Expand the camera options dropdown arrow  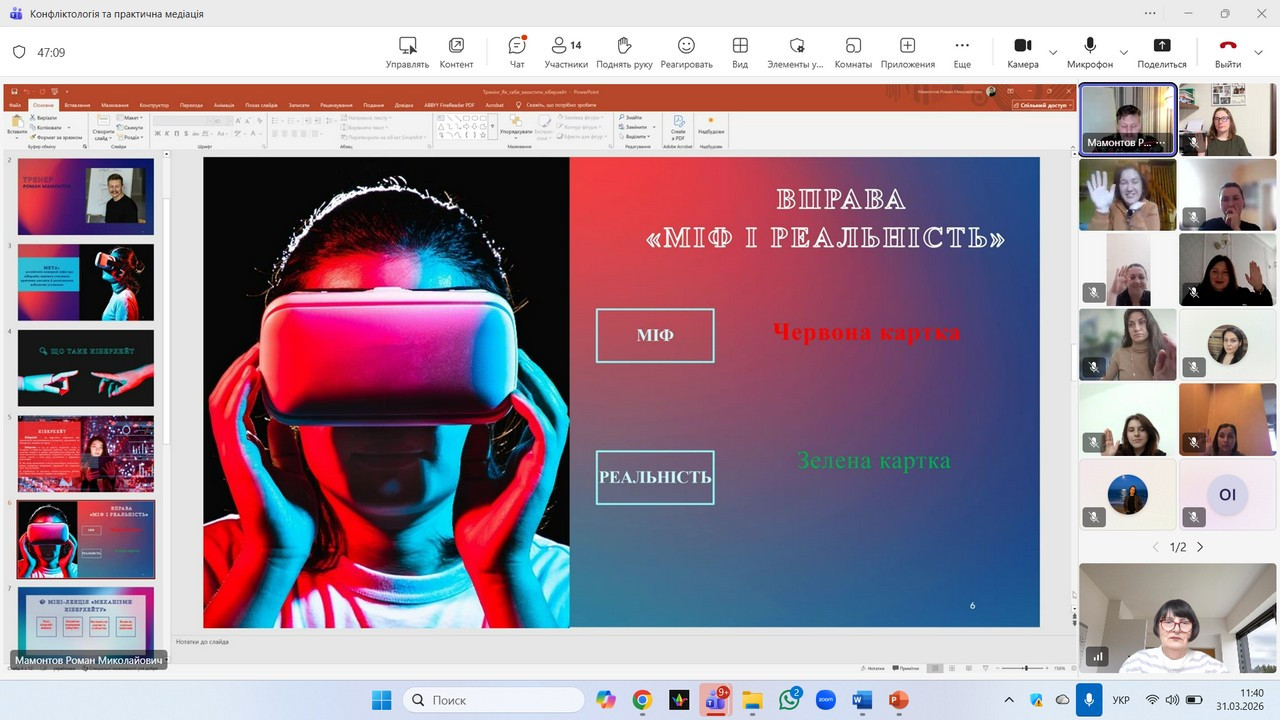click(x=1053, y=52)
